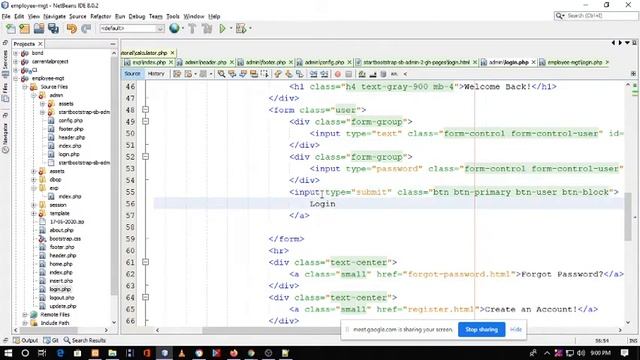Open the Output panel button

click(25, 340)
